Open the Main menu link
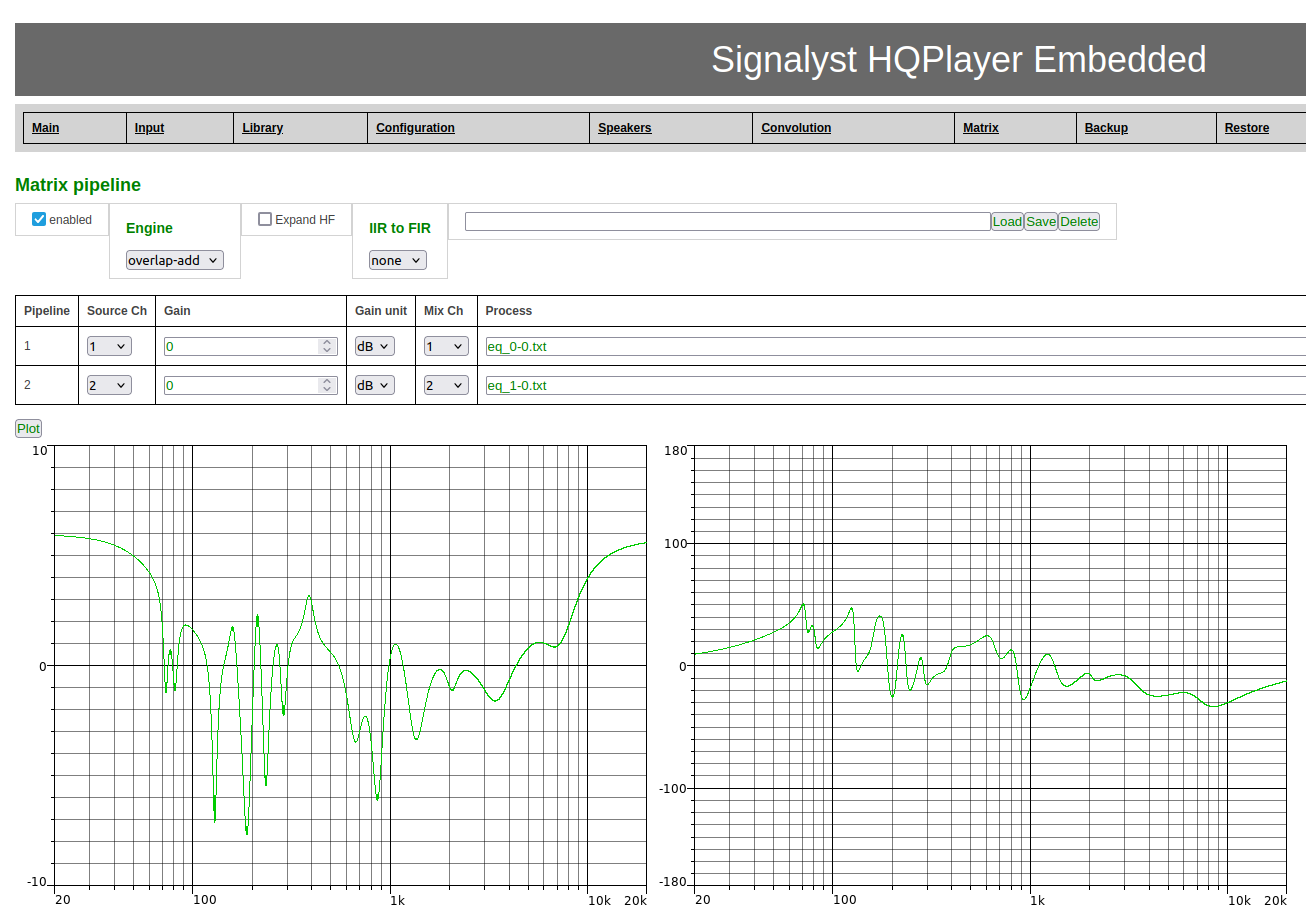This screenshot has height=917, width=1306. (x=45, y=128)
